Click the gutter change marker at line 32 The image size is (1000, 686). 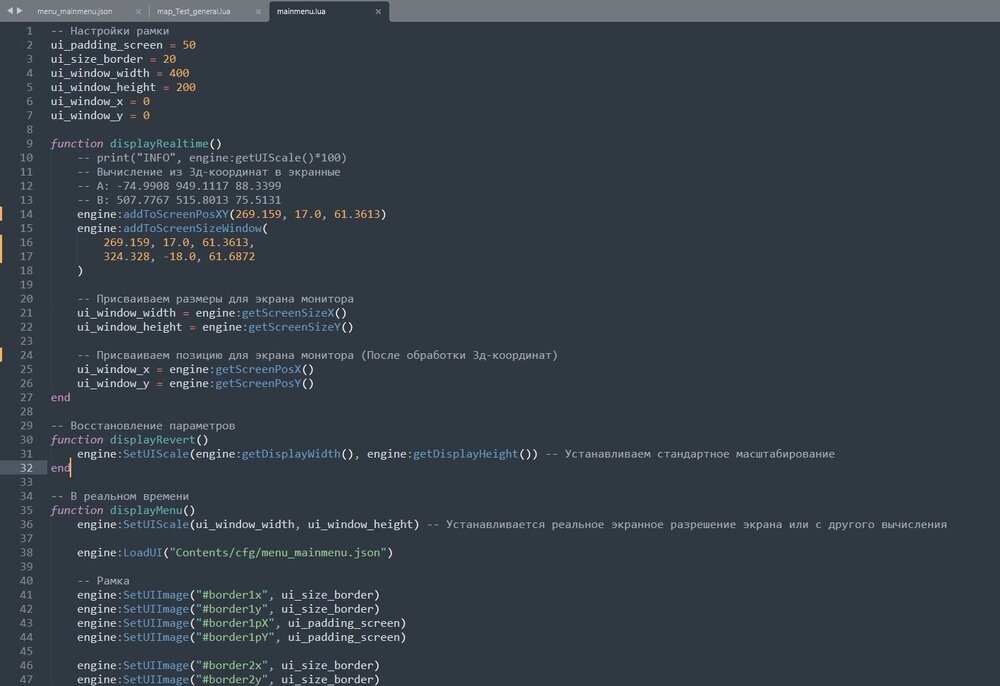point(2,467)
